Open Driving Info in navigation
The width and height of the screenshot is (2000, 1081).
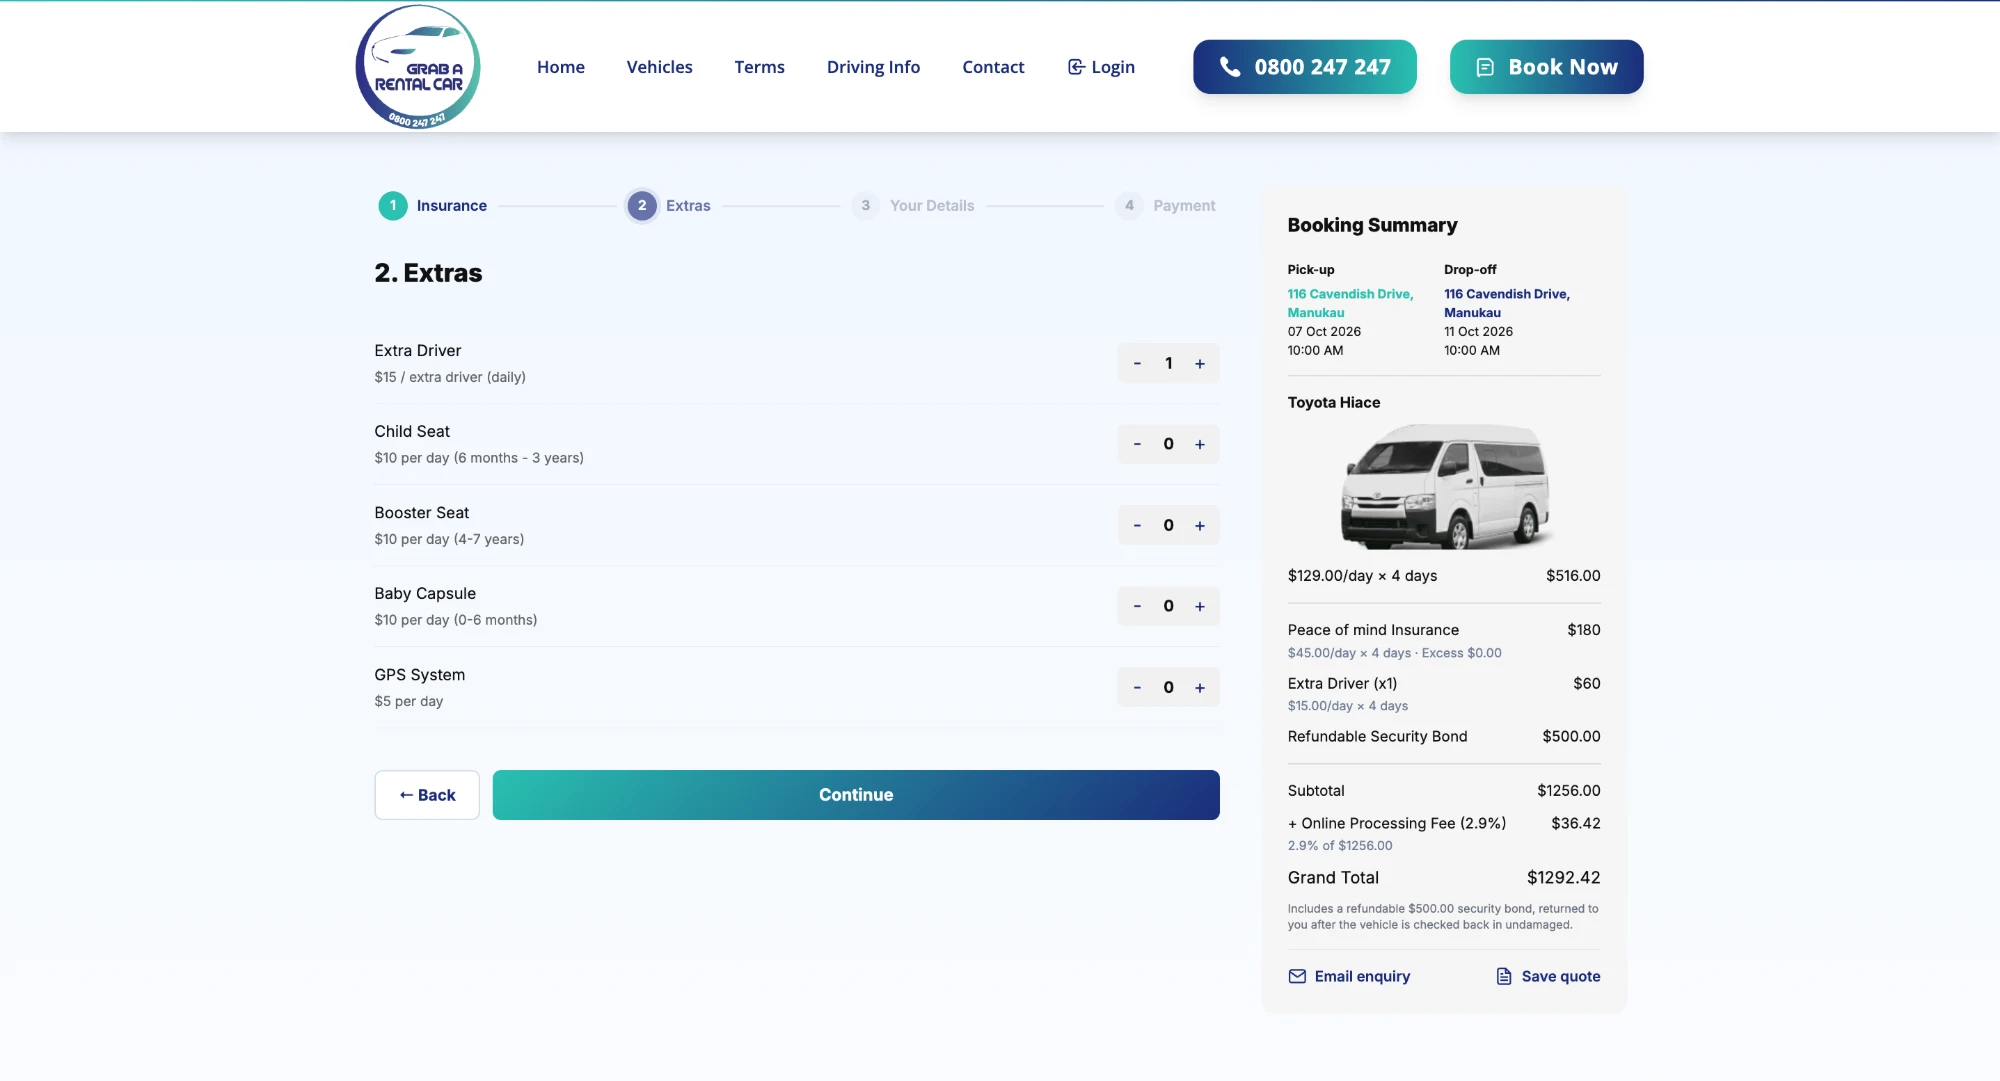pos(873,67)
